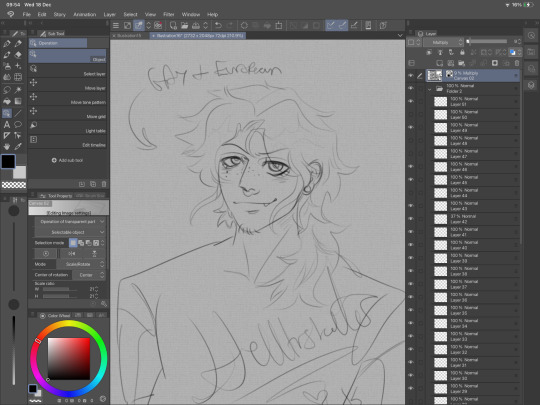Open the Filter menu
The height and width of the screenshot is (405, 540).
point(168,14)
